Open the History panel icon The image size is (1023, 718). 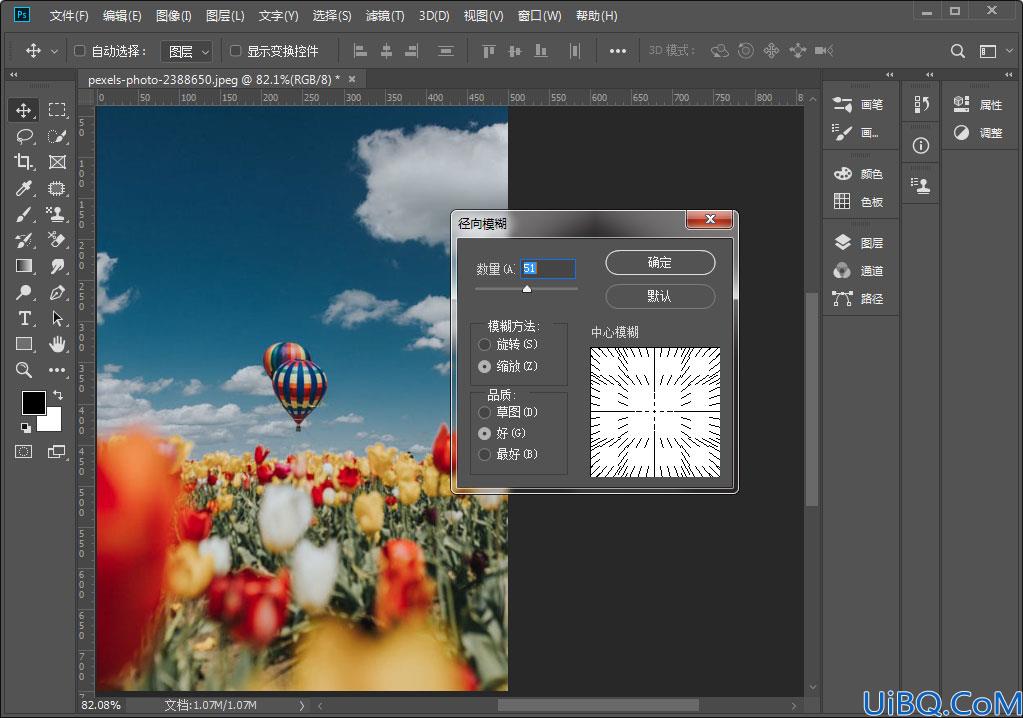(x=921, y=104)
